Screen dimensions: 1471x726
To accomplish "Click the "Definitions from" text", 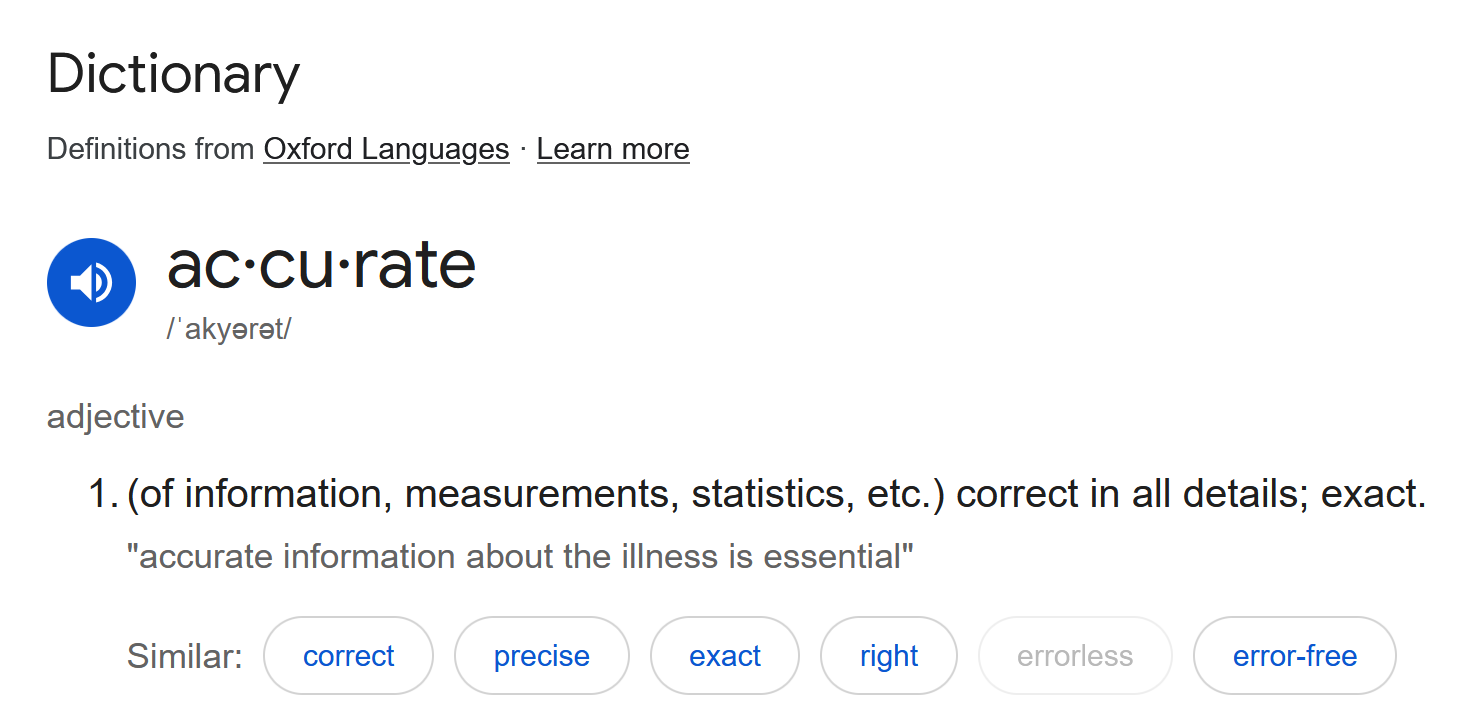I will [150, 149].
